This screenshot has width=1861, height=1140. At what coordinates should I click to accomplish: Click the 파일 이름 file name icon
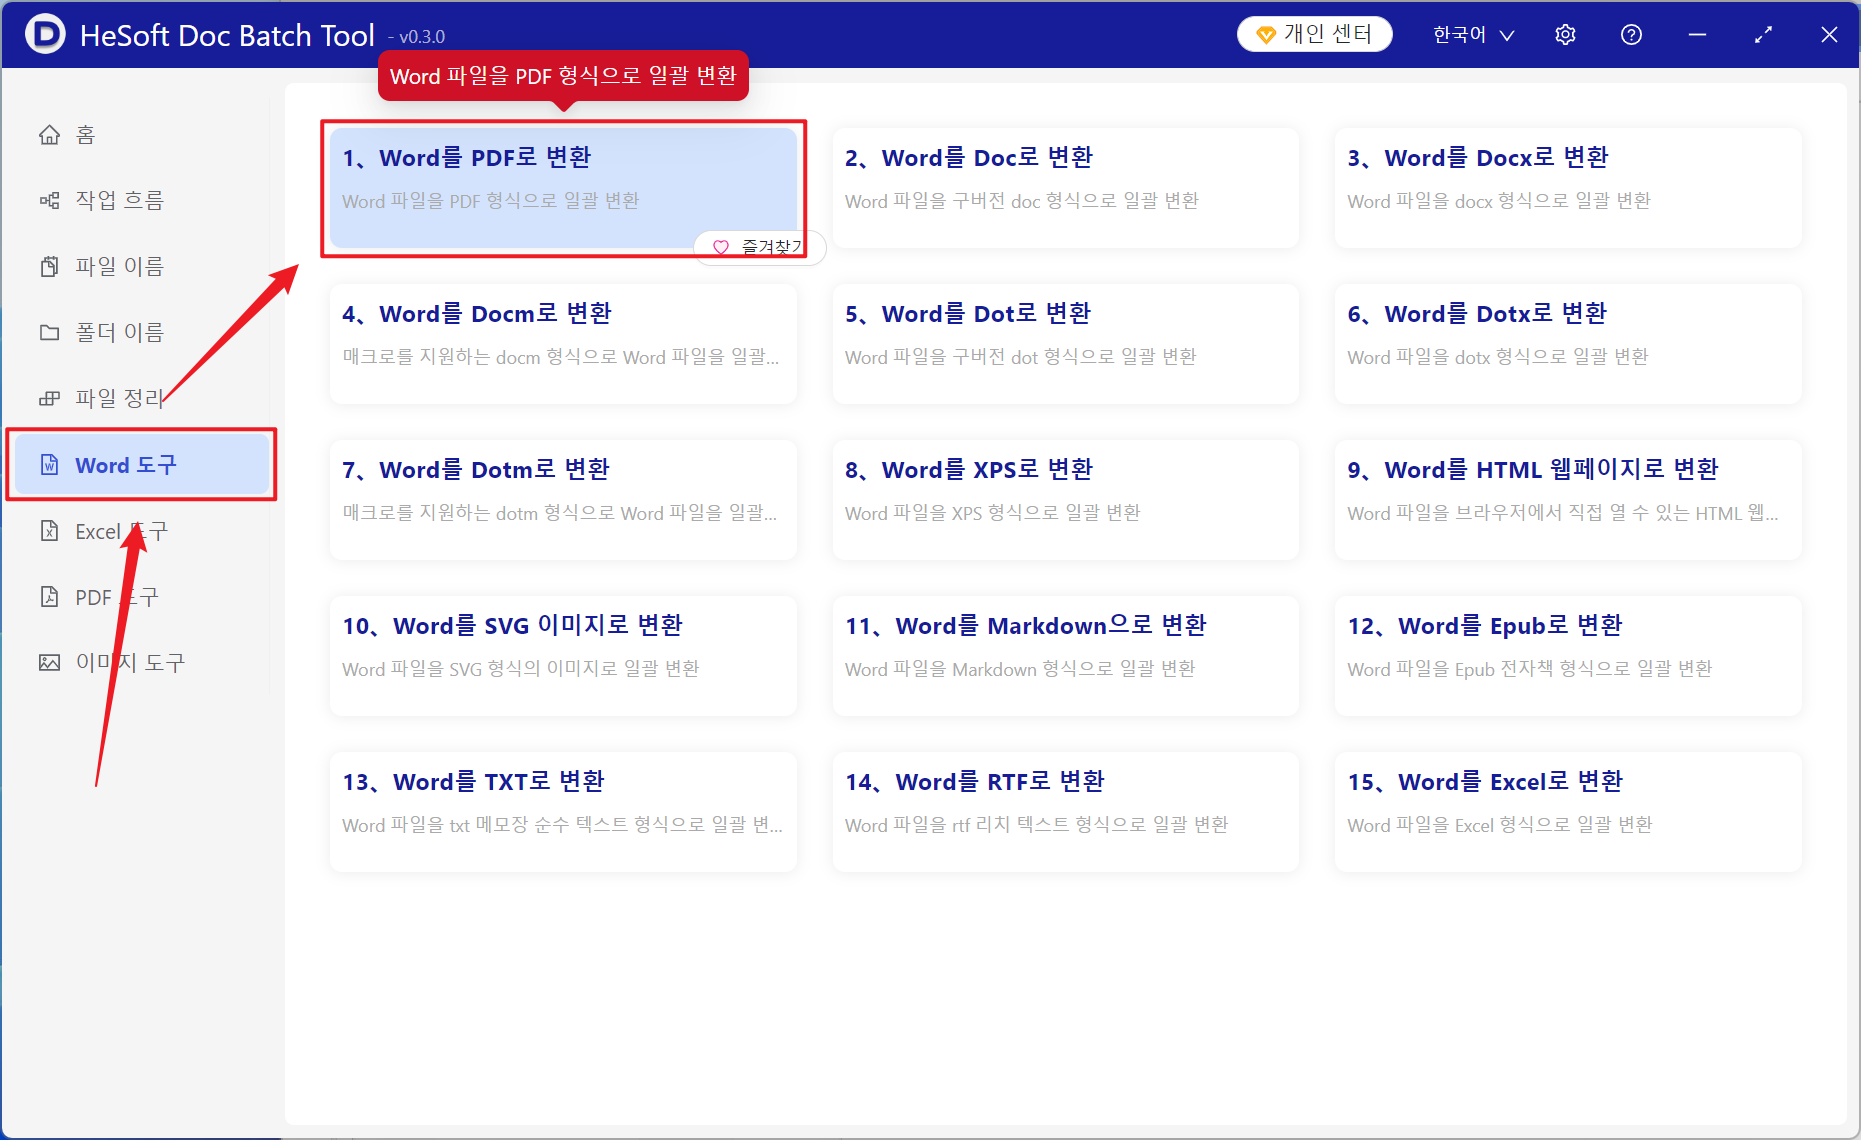click(49, 266)
